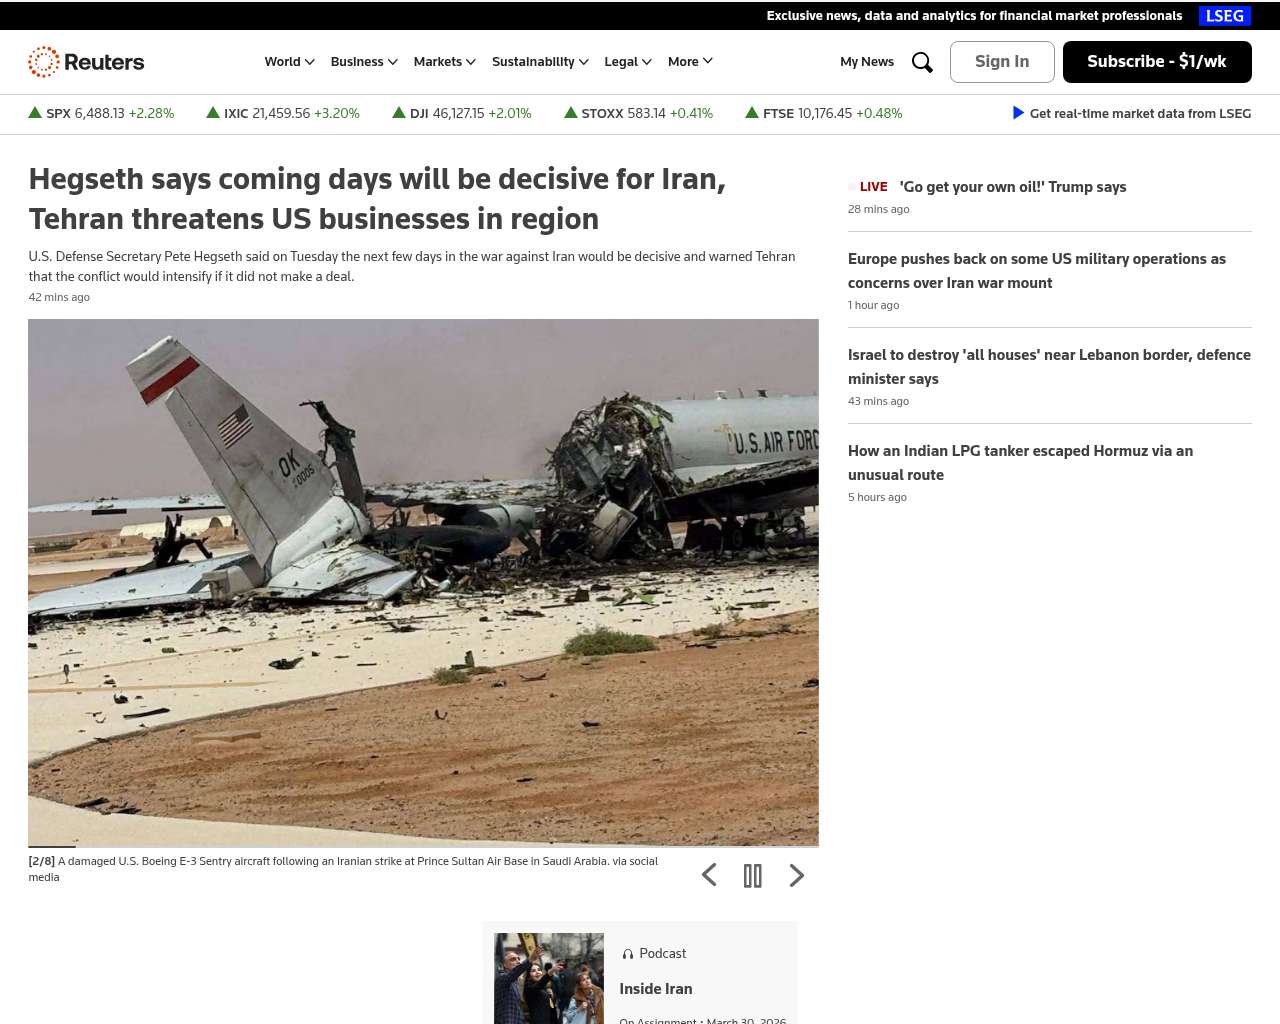Subscribe for $1/wk button
This screenshot has height=1024, width=1280.
click(x=1157, y=62)
